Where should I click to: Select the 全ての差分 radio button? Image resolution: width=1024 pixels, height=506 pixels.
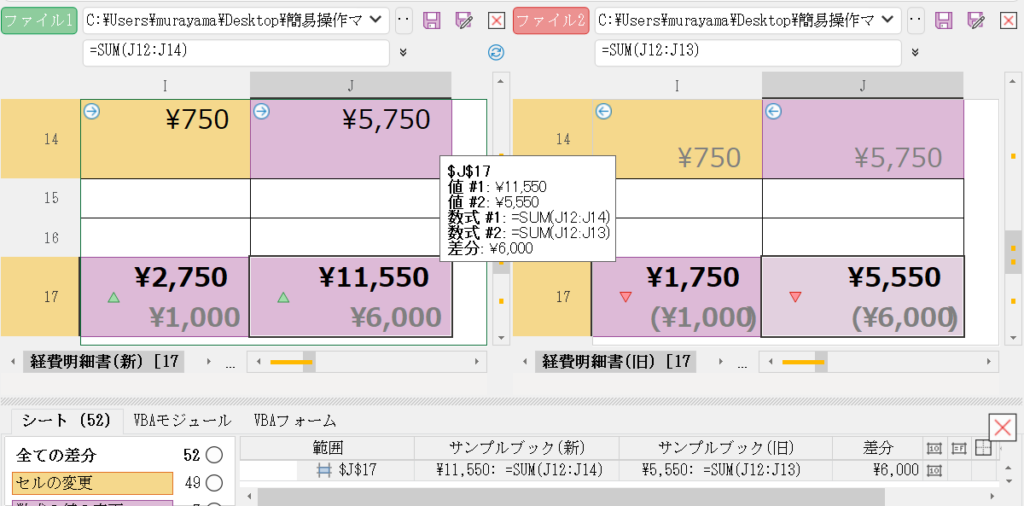[214, 456]
